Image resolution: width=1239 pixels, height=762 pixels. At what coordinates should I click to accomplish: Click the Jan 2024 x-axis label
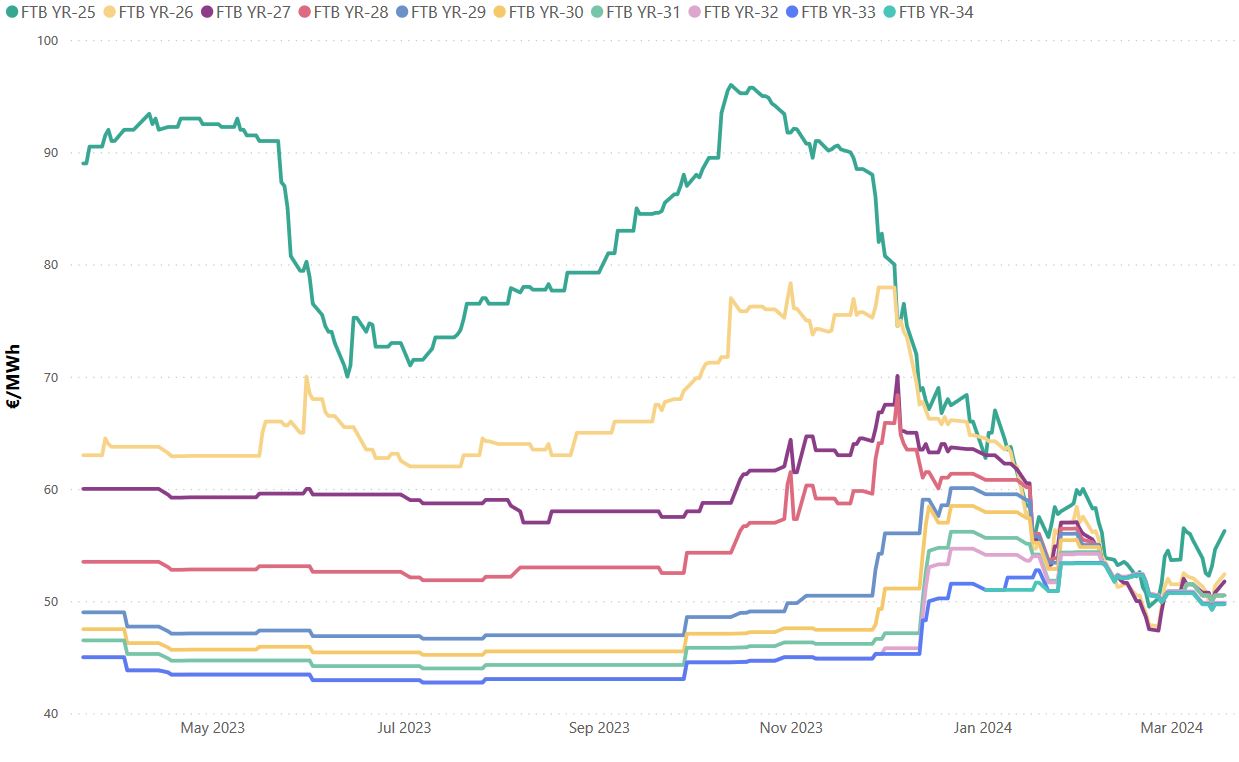coord(982,728)
